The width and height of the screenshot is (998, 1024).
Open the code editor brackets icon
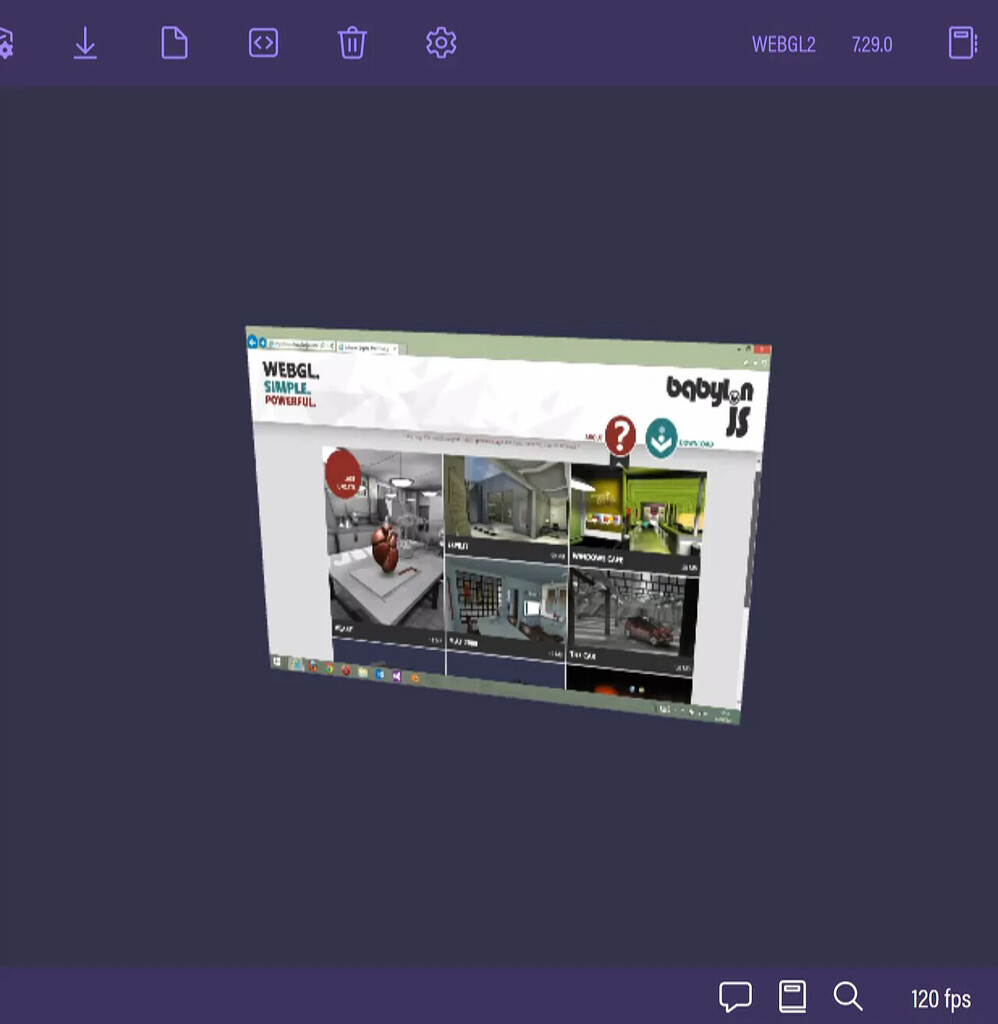(262, 42)
